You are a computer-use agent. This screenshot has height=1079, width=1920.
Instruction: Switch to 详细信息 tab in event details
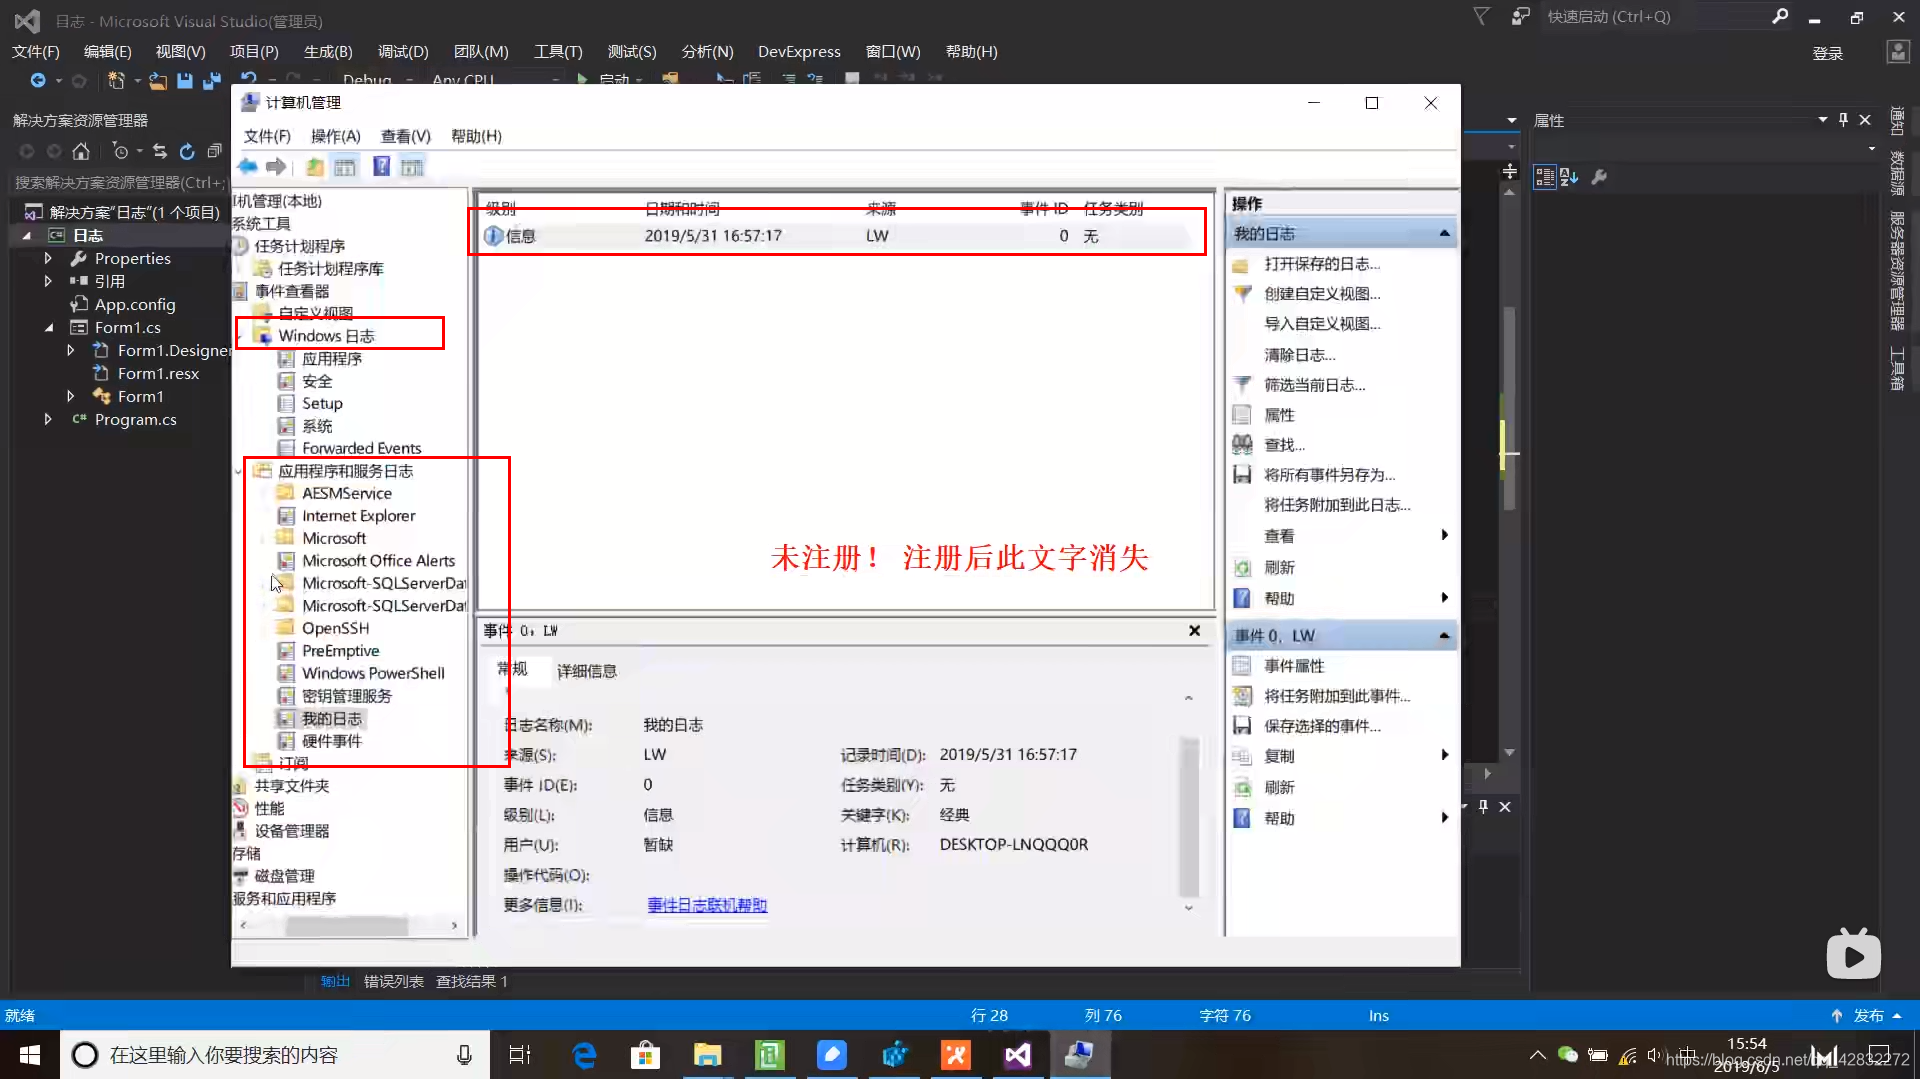[586, 670]
